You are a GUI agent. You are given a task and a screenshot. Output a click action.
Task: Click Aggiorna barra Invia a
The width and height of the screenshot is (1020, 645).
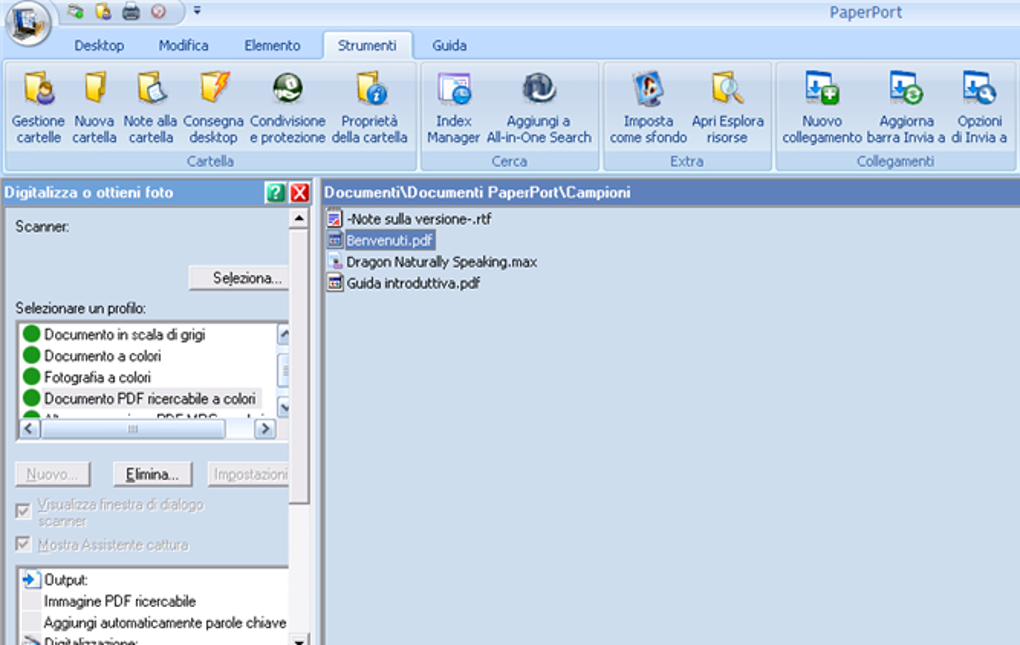906,108
